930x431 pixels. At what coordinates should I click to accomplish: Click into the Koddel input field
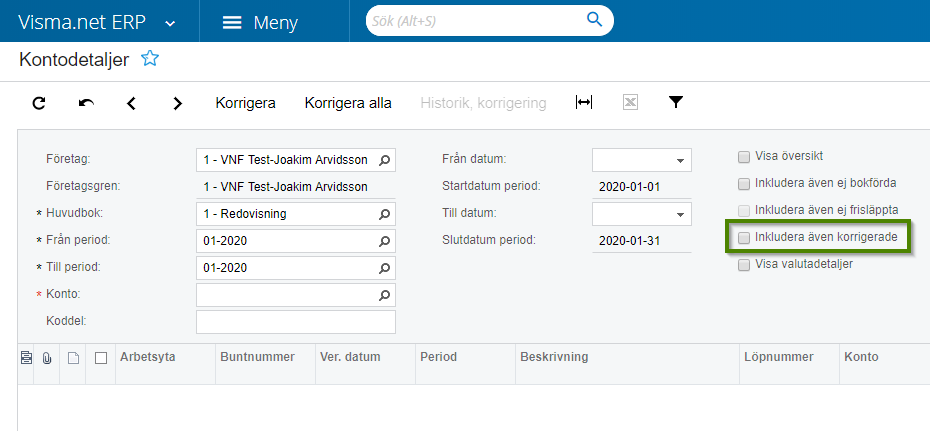pyautogui.click(x=295, y=322)
